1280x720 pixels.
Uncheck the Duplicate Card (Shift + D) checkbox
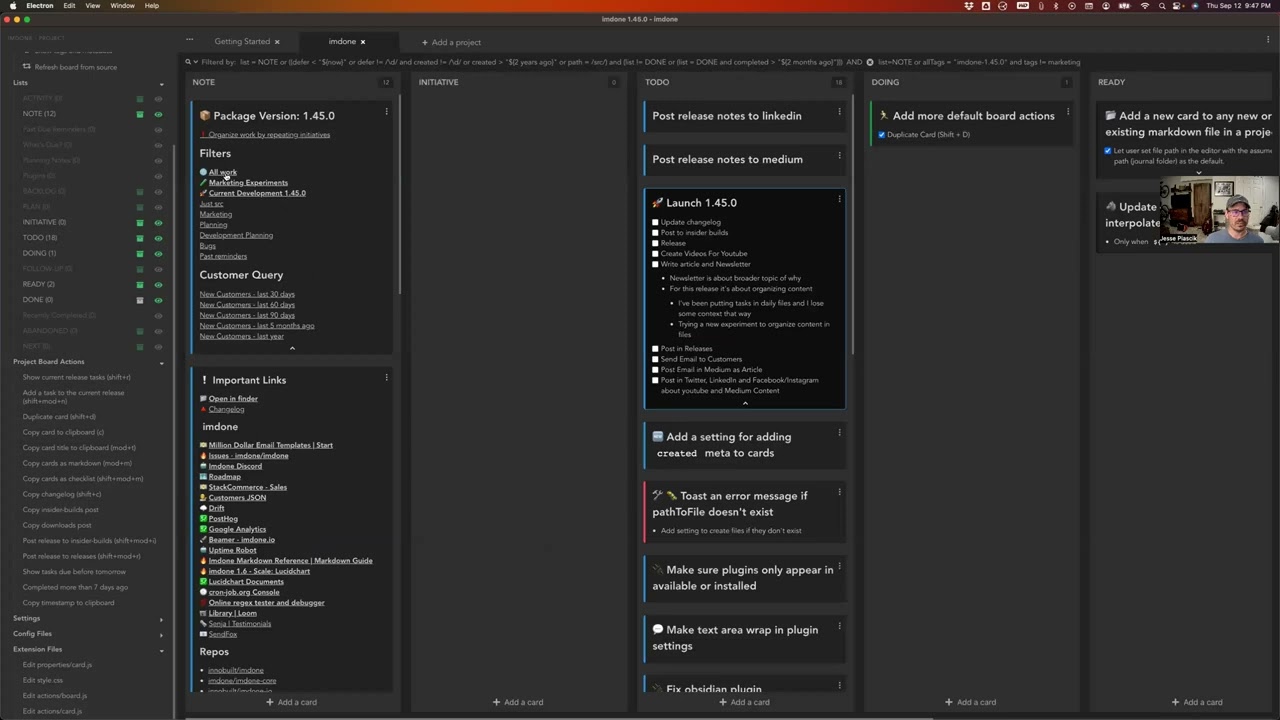pyautogui.click(x=881, y=134)
